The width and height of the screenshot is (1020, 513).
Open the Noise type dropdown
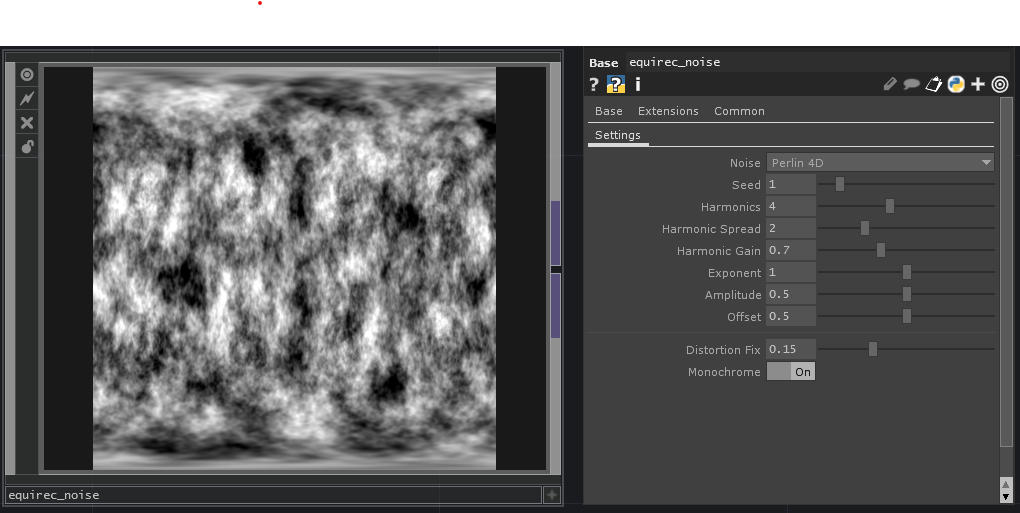pos(880,163)
